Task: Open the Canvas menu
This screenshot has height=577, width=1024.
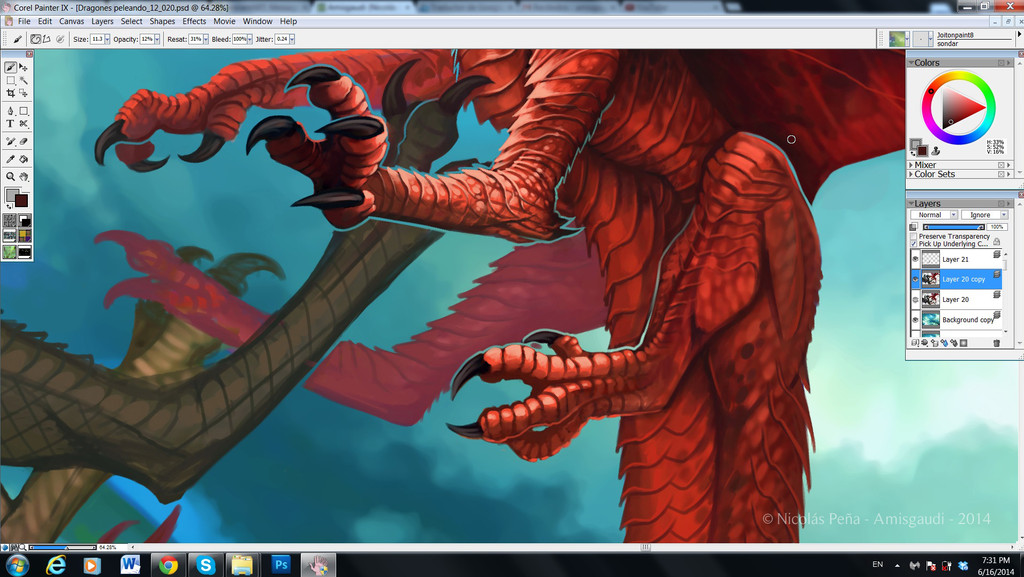Action: (71, 21)
